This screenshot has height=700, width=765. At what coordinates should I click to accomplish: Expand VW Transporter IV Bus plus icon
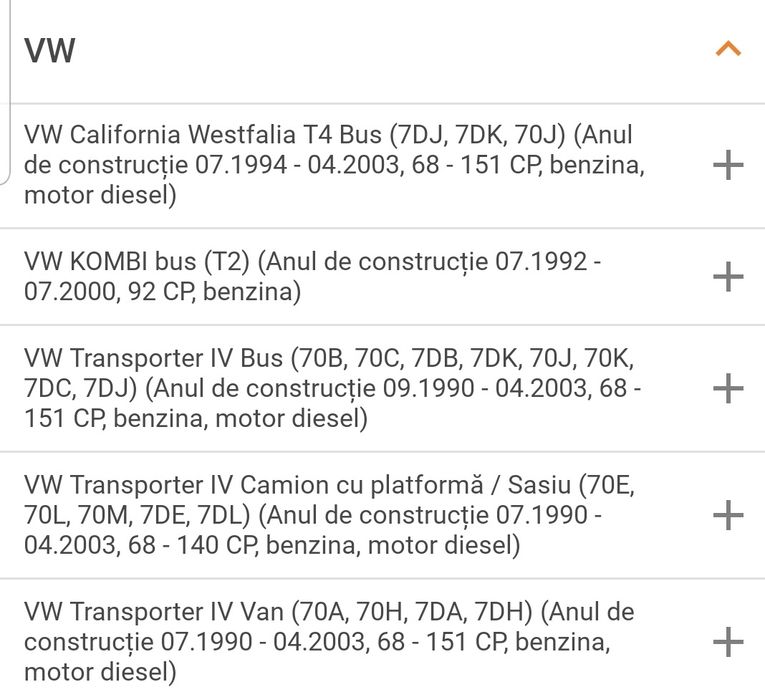point(728,388)
